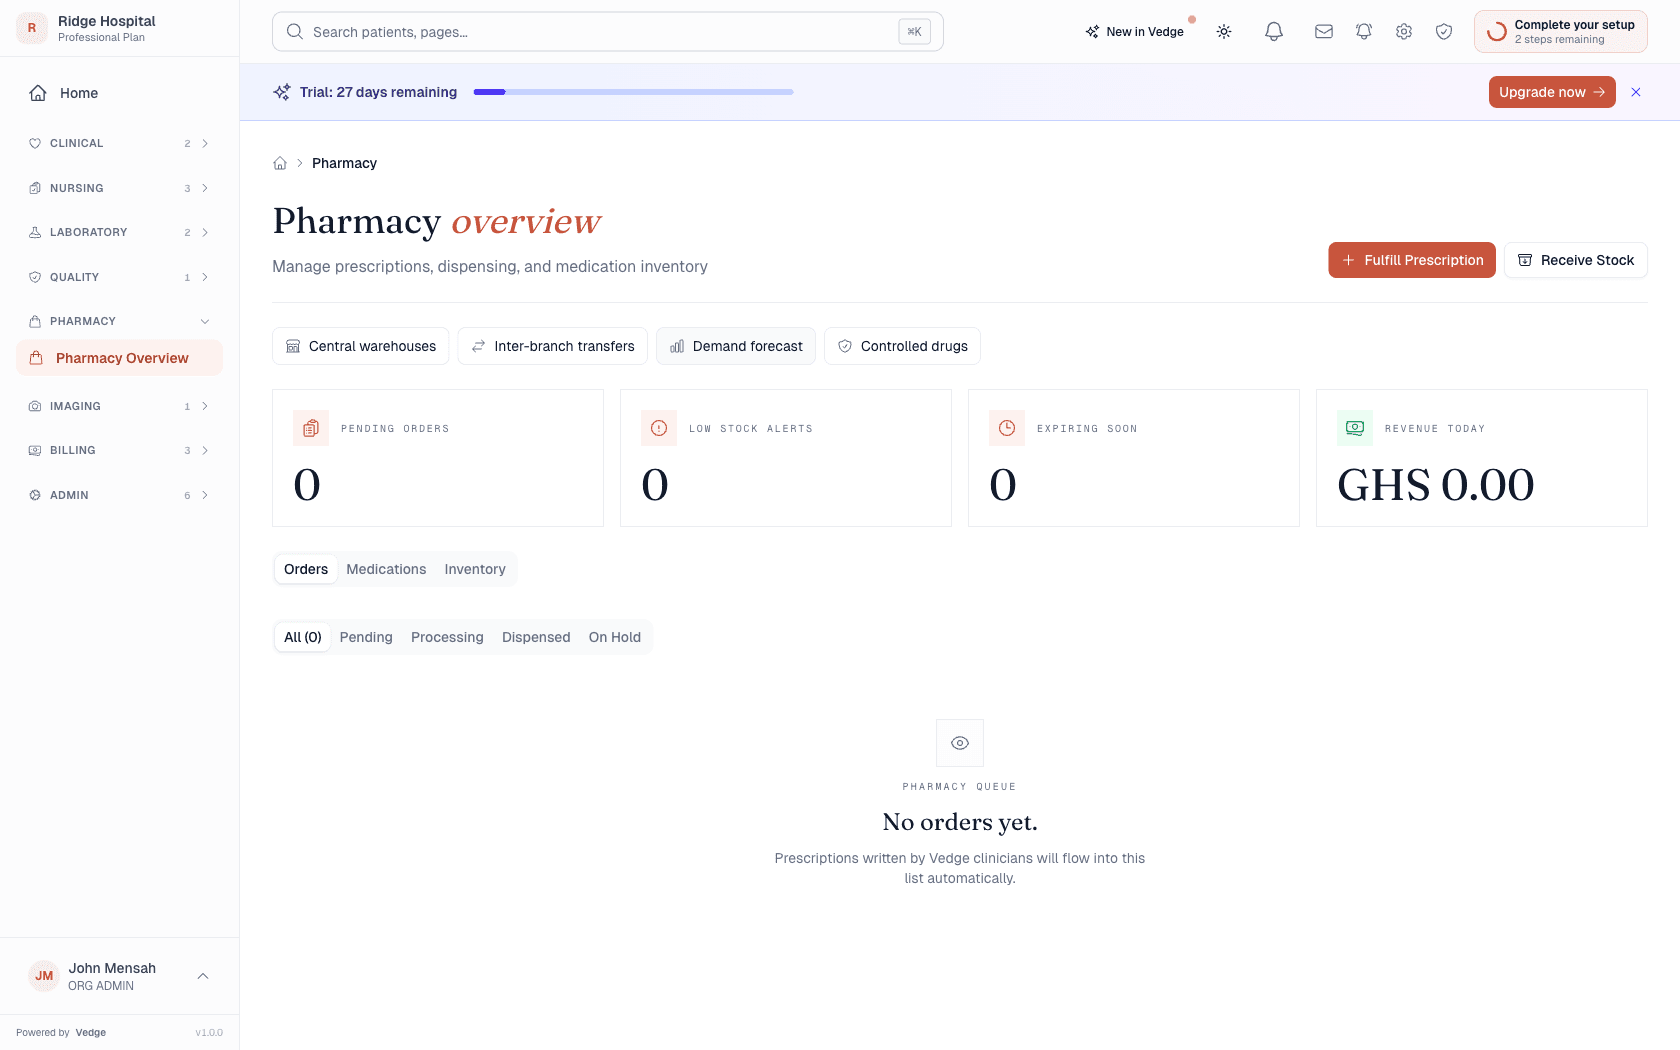
Task: Open the alert bell icon next to mail
Action: (1364, 32)
